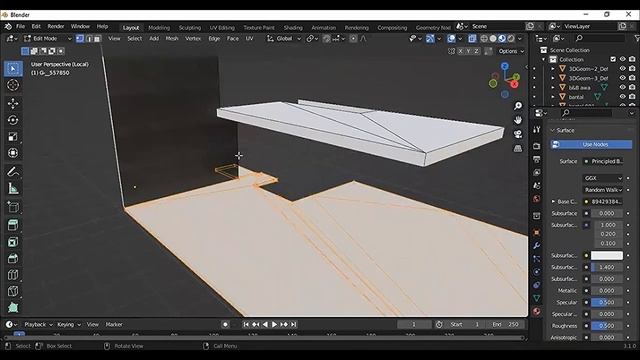This screenshot has width=640, height=360.
Task: Expand the Base Color row
Action: [x=553, y=202]
